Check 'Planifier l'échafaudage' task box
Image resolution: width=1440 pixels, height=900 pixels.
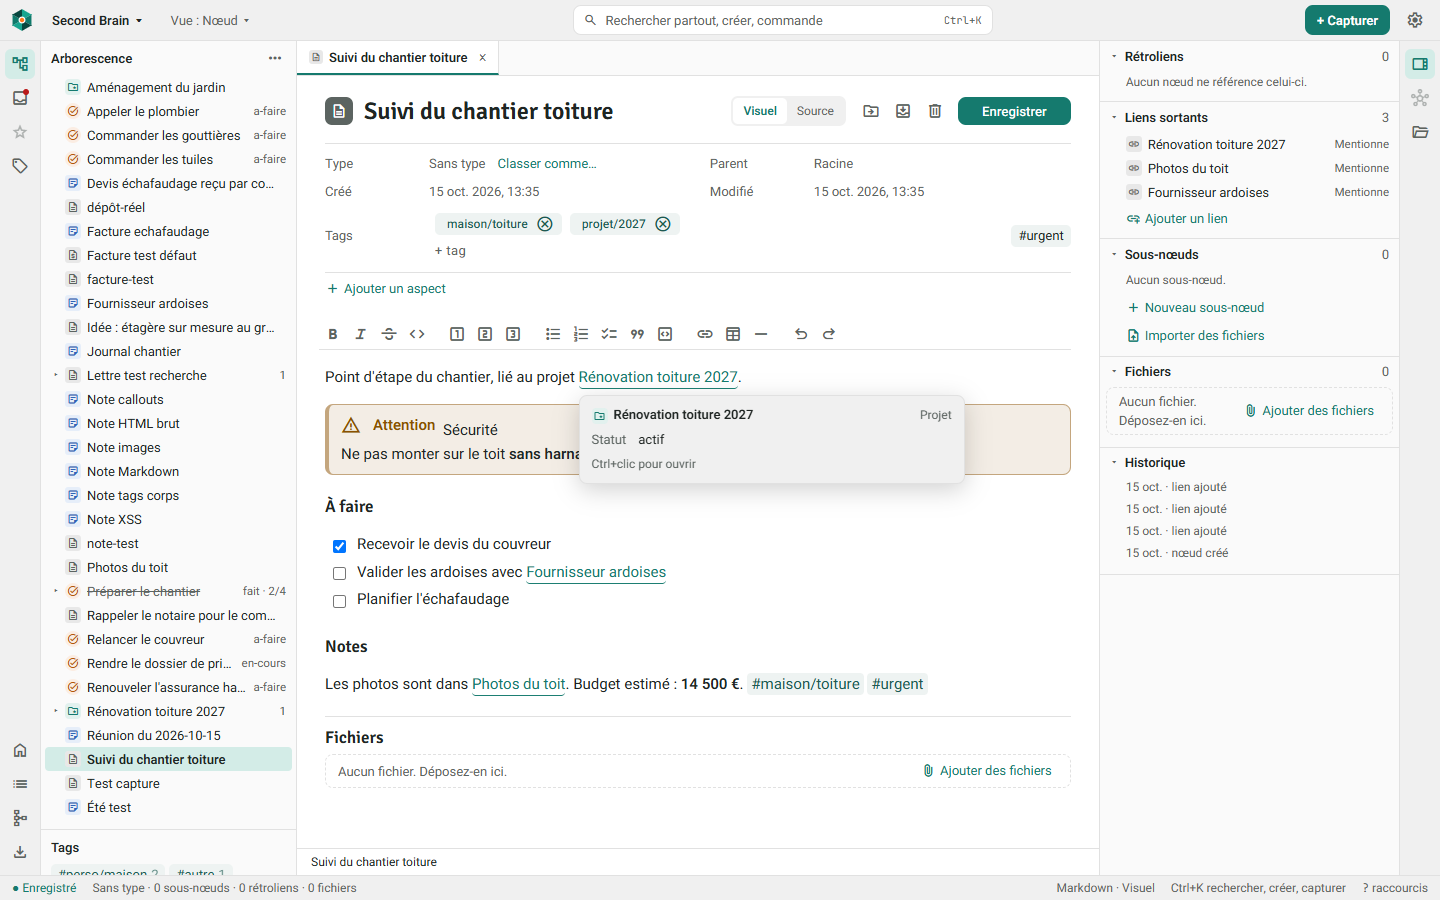pos(339,601)
